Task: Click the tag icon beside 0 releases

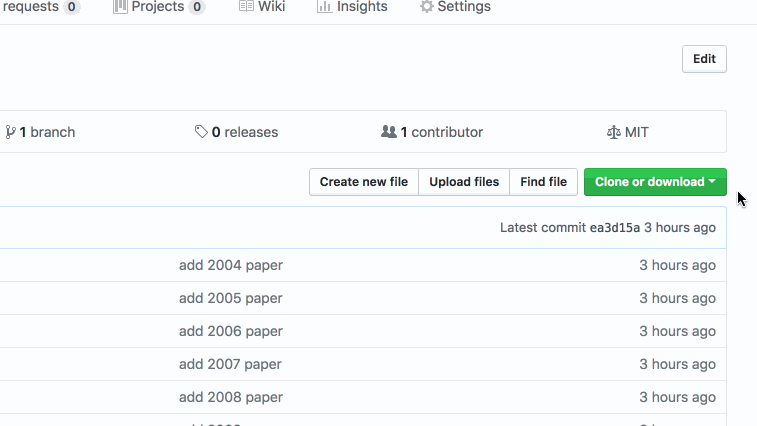Action: 201,131
